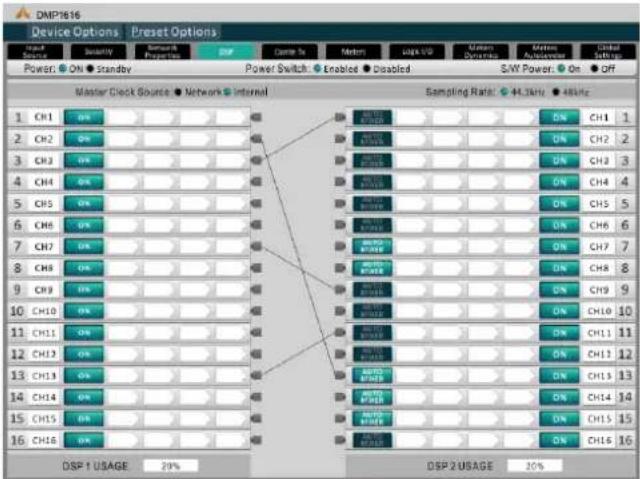Image resolution: width=640 pixels, height=479 pixels.
Task: Click output CH9 routing connector node
Action: pyautogui.click(x=340, y=290)
